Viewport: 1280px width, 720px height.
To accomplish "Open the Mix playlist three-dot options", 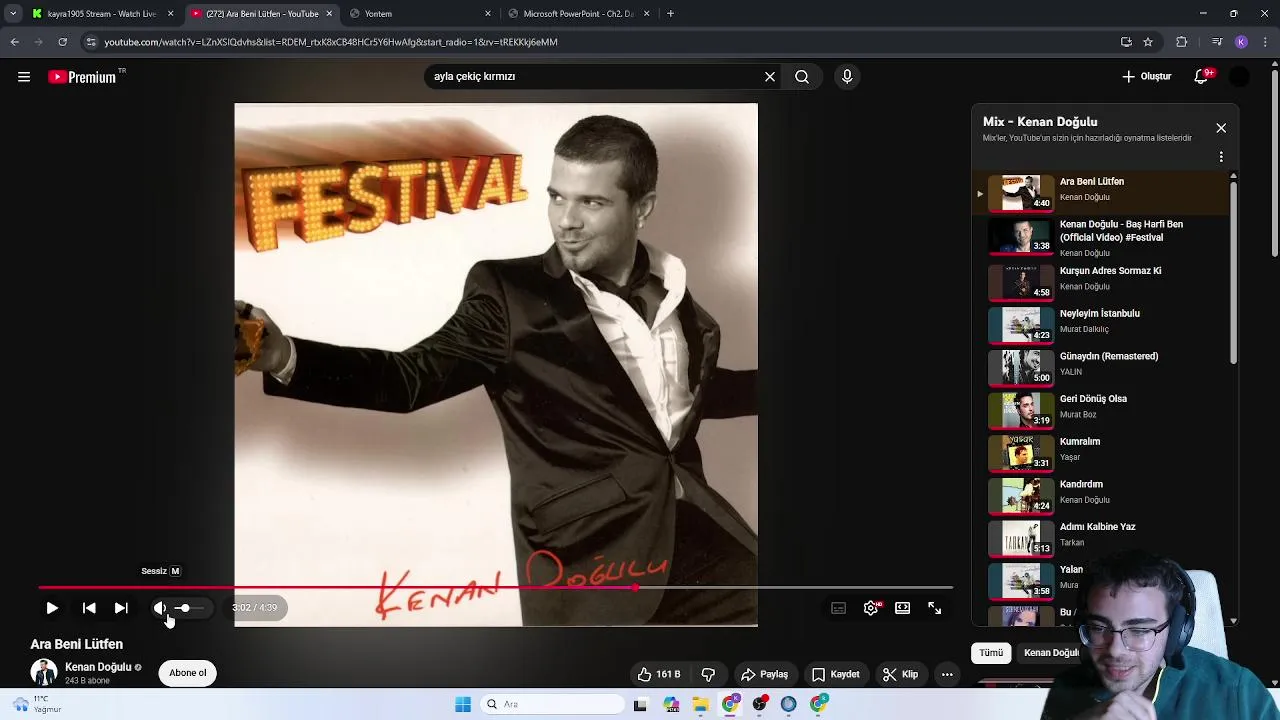I will [x=1221, y=157].
